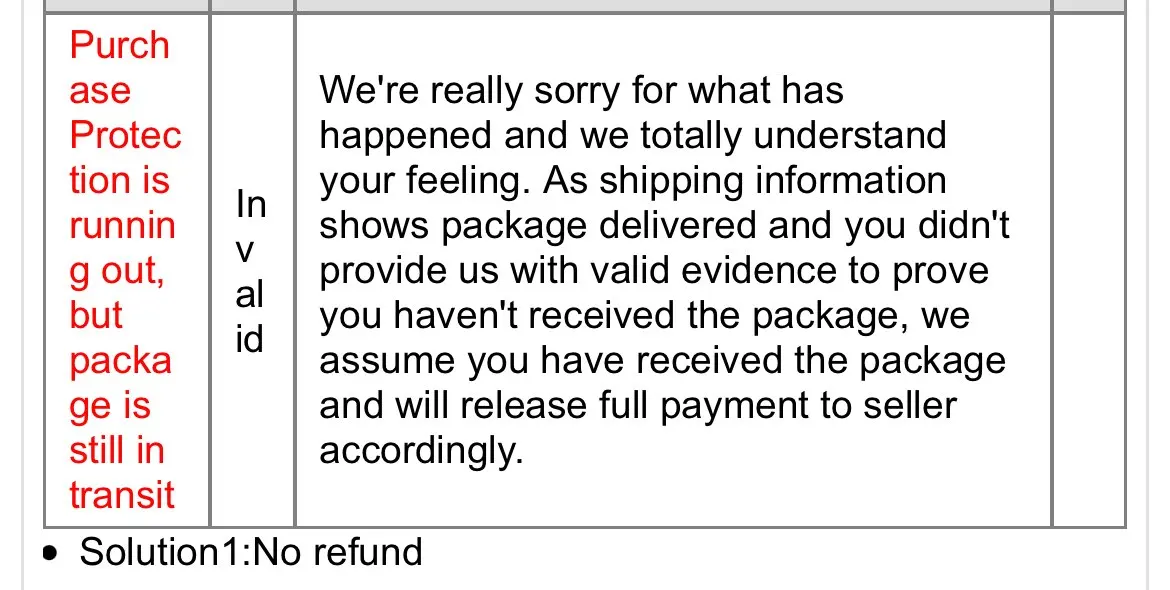Click the bullet point before Solution1

[x=50, y=554]
